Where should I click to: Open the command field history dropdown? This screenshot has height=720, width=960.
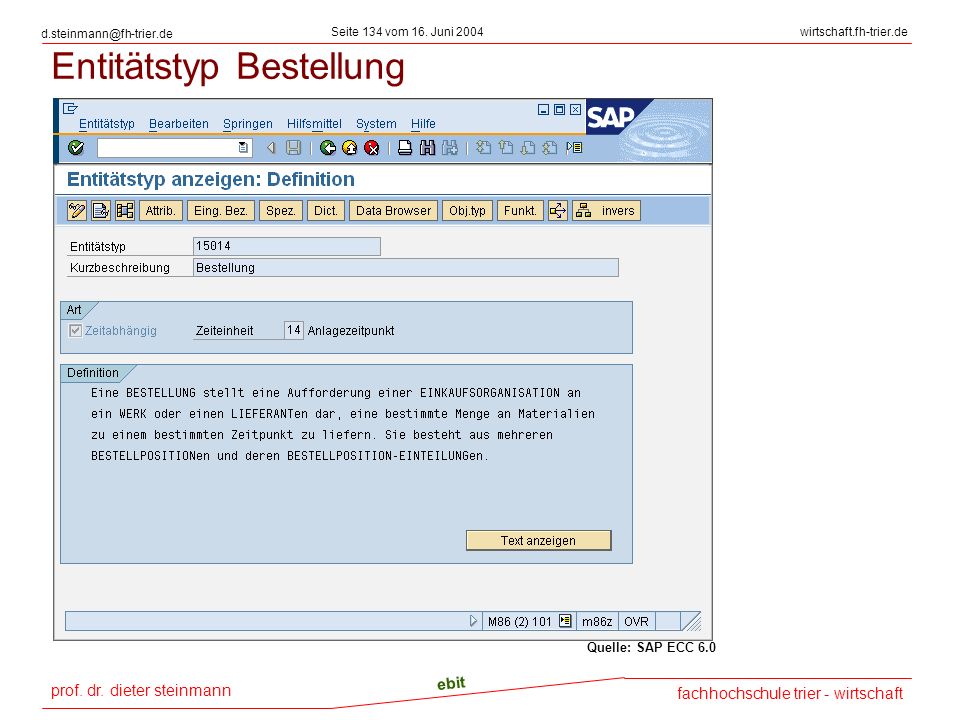[x=243, y=148]
